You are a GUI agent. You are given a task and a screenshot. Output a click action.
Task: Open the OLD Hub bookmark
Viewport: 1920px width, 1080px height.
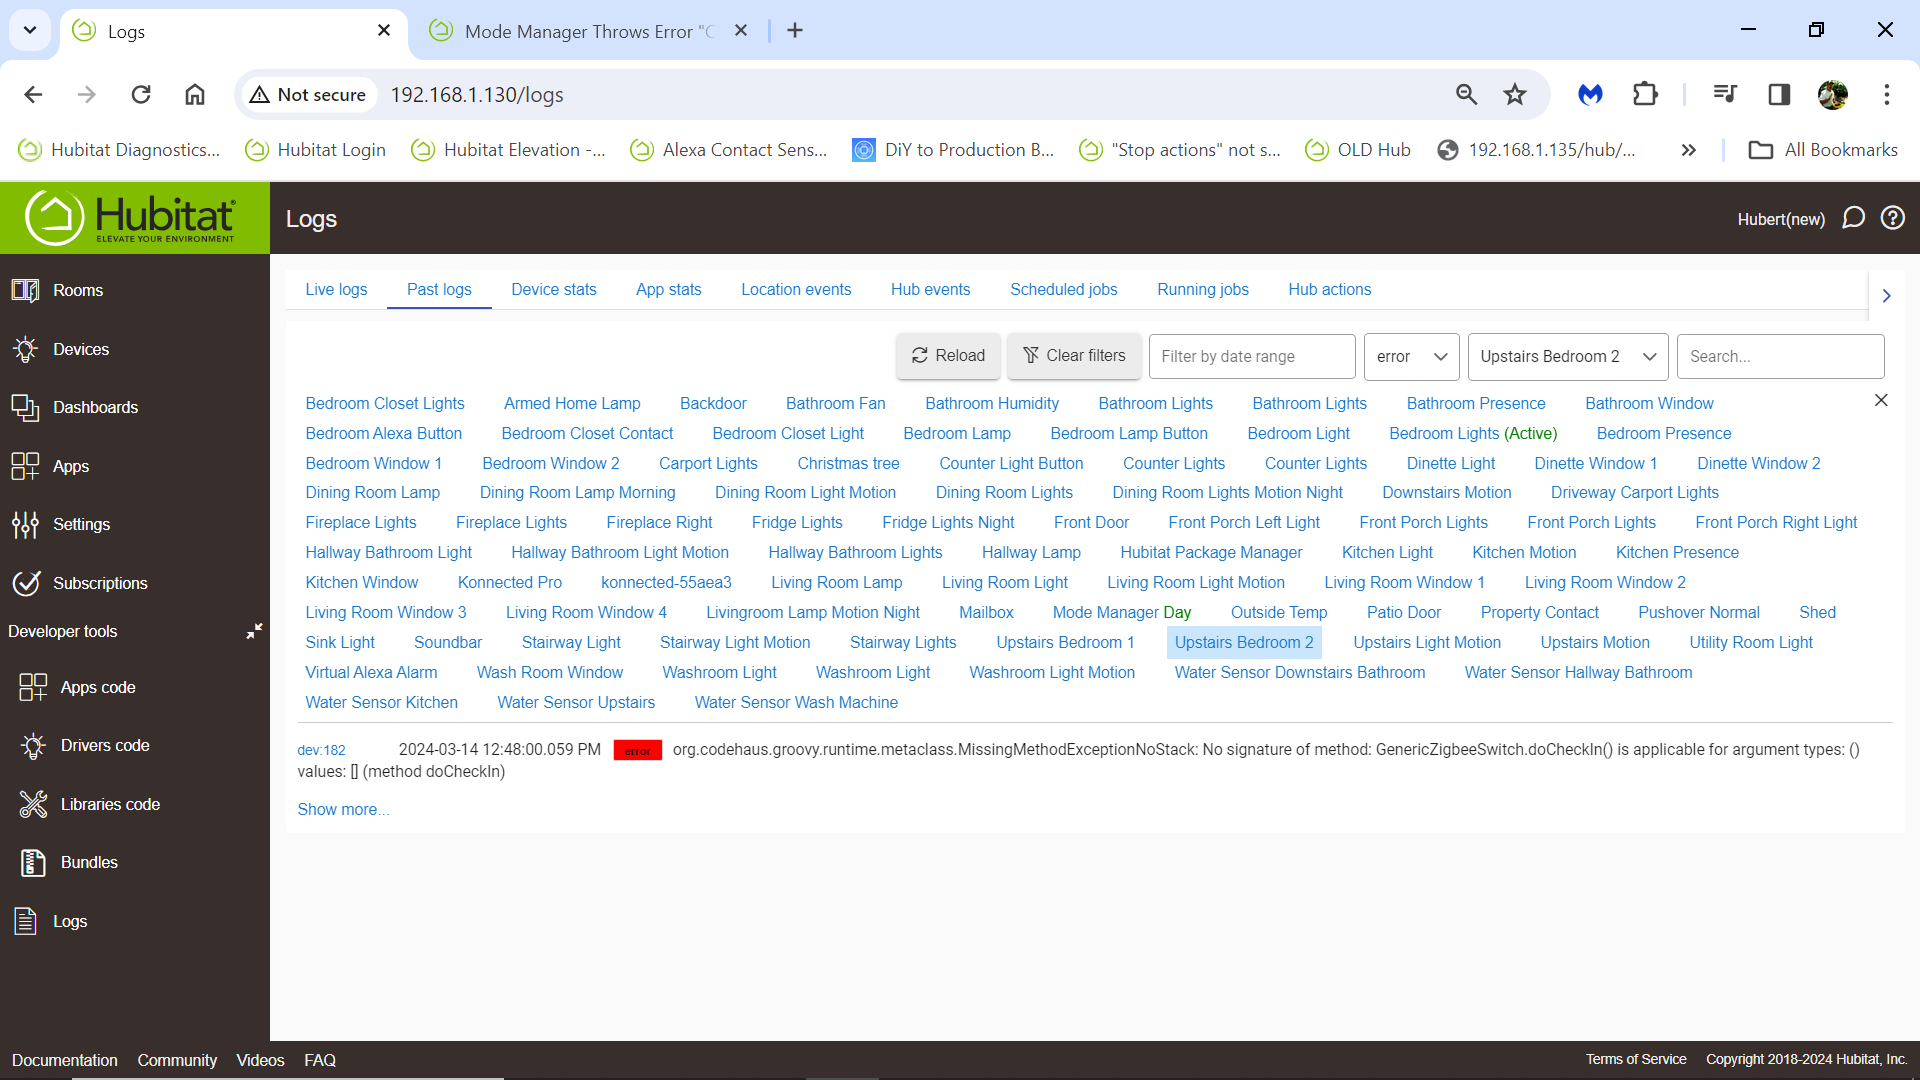click(1358, 150)
